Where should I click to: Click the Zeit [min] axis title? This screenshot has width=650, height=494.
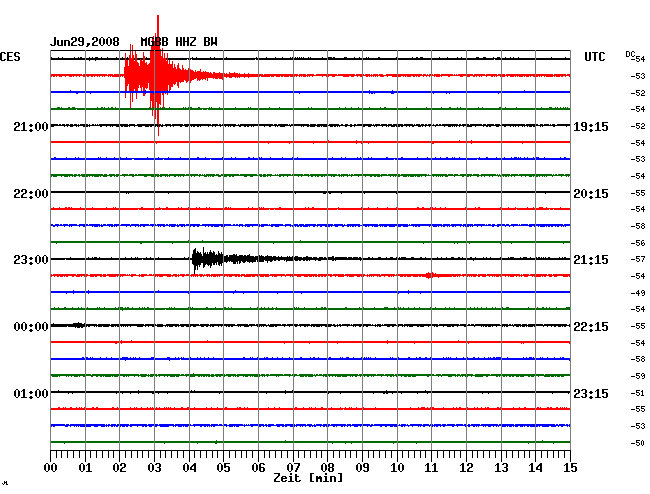(x=308, y=478)
